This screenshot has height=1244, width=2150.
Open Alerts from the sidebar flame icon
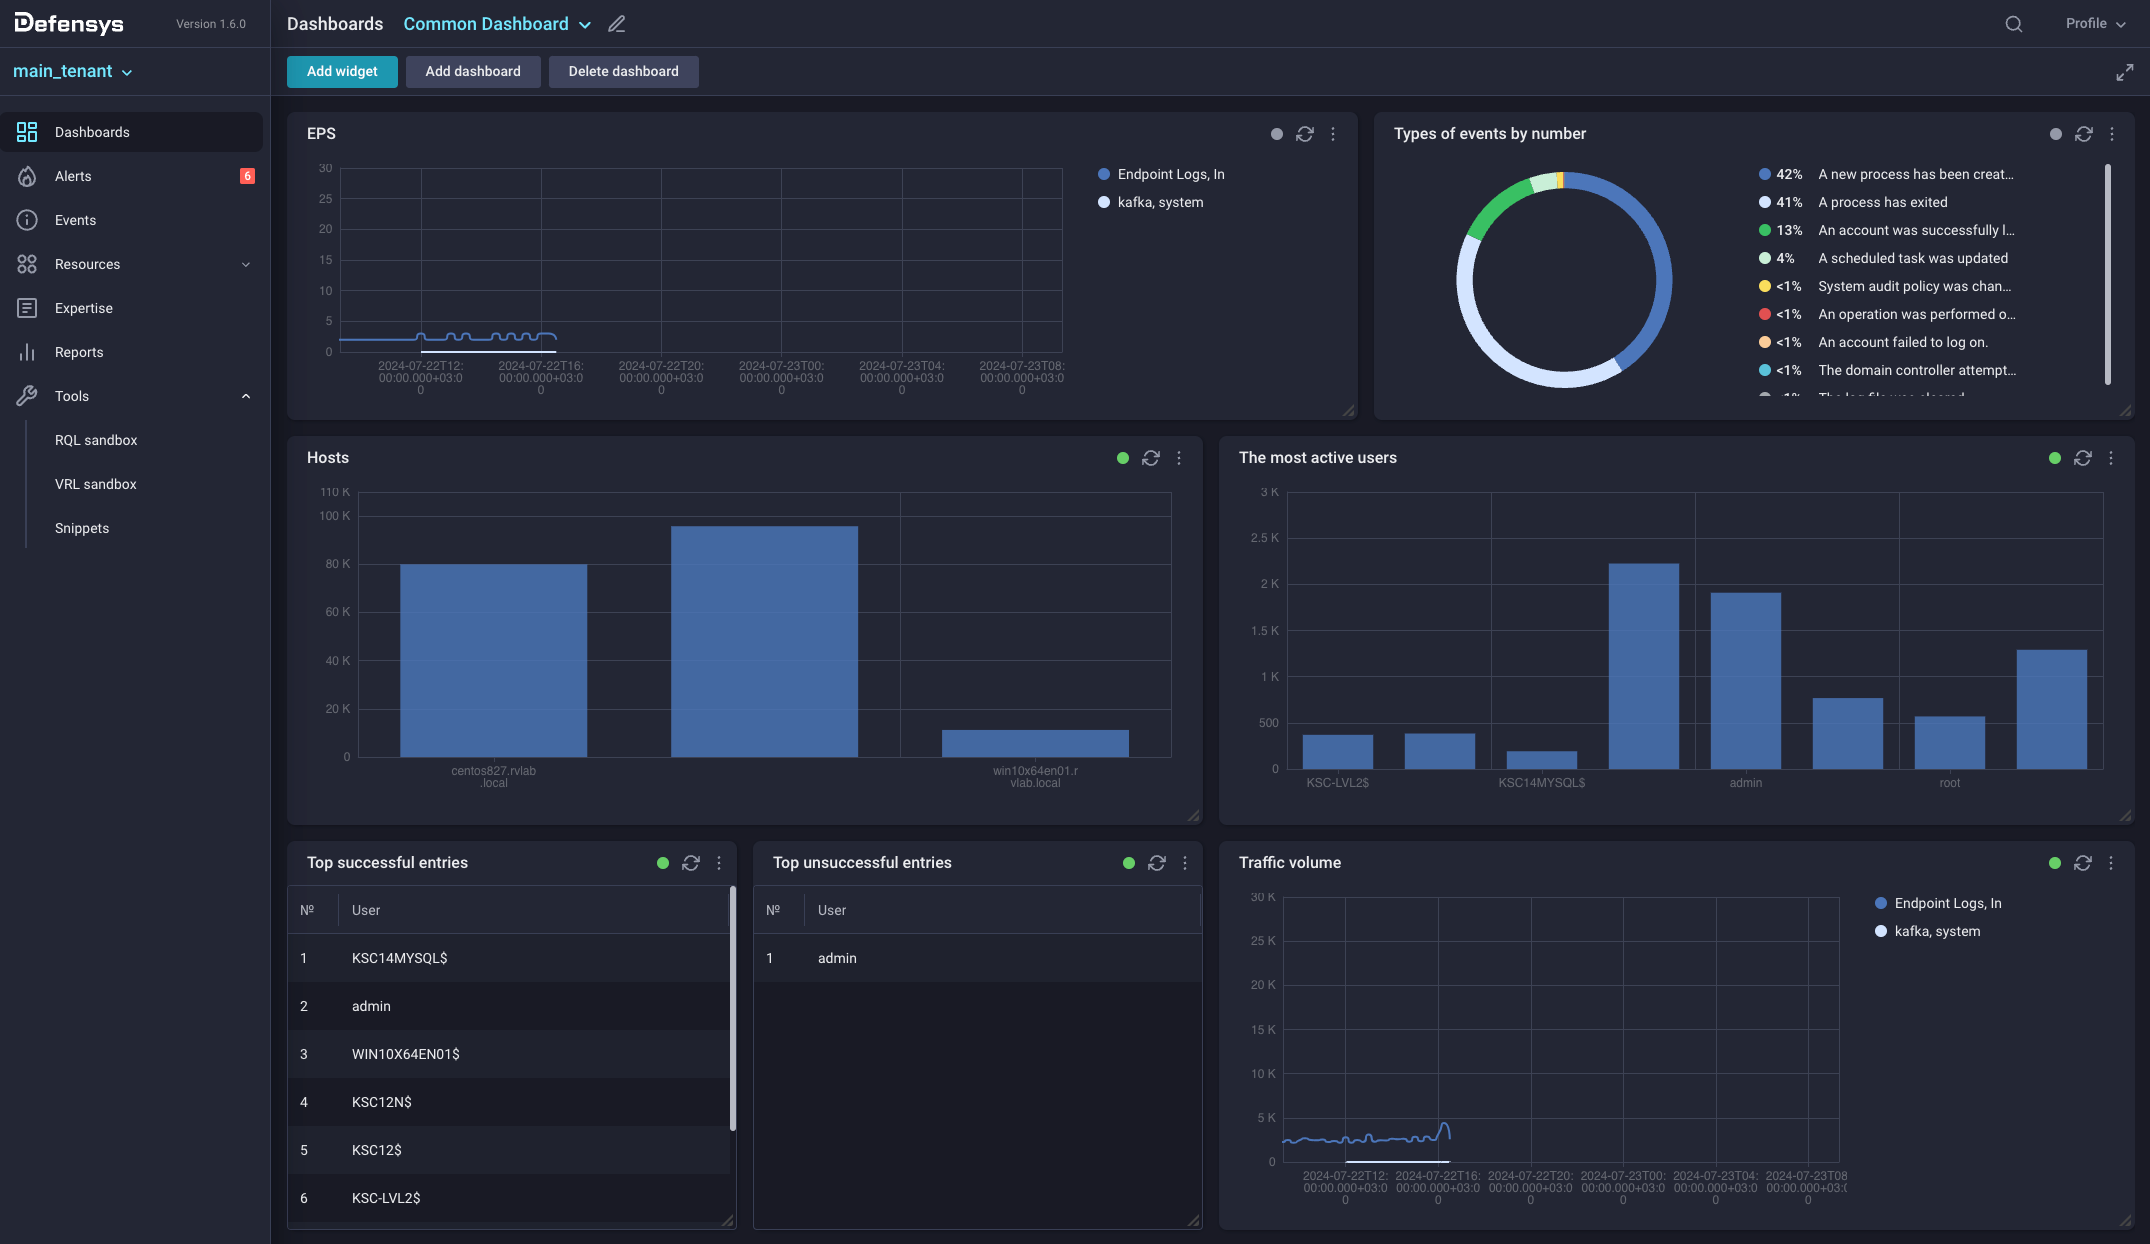tap(27, 176)
